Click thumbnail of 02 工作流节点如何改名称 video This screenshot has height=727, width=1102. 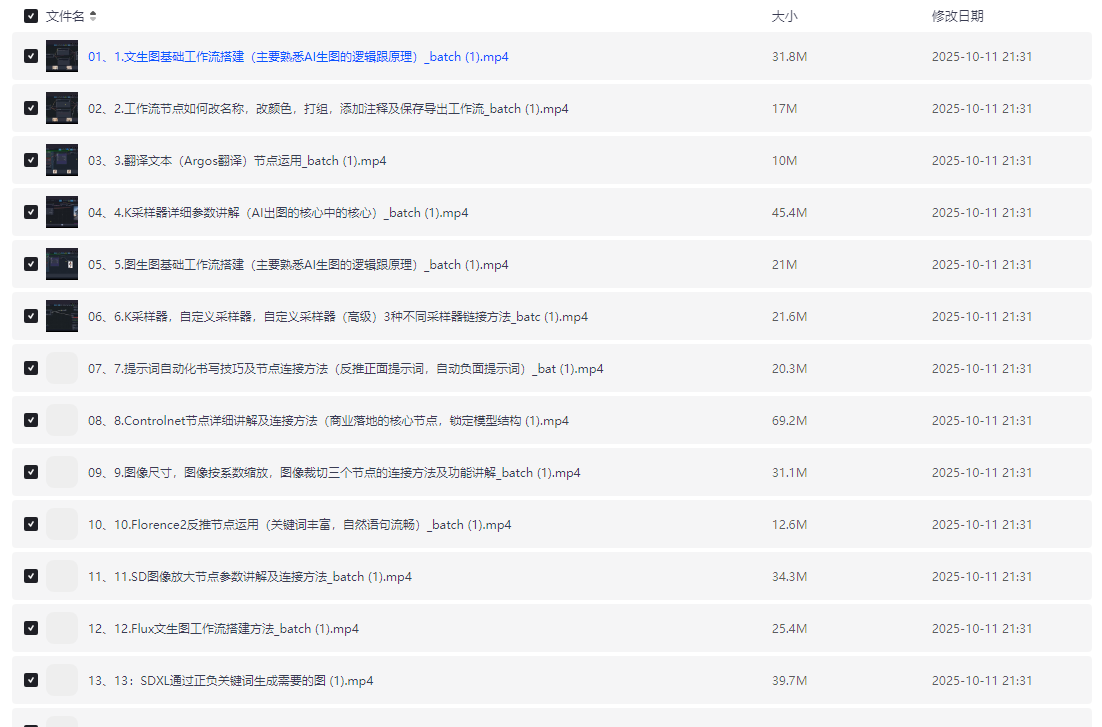(x=62, y=108)
